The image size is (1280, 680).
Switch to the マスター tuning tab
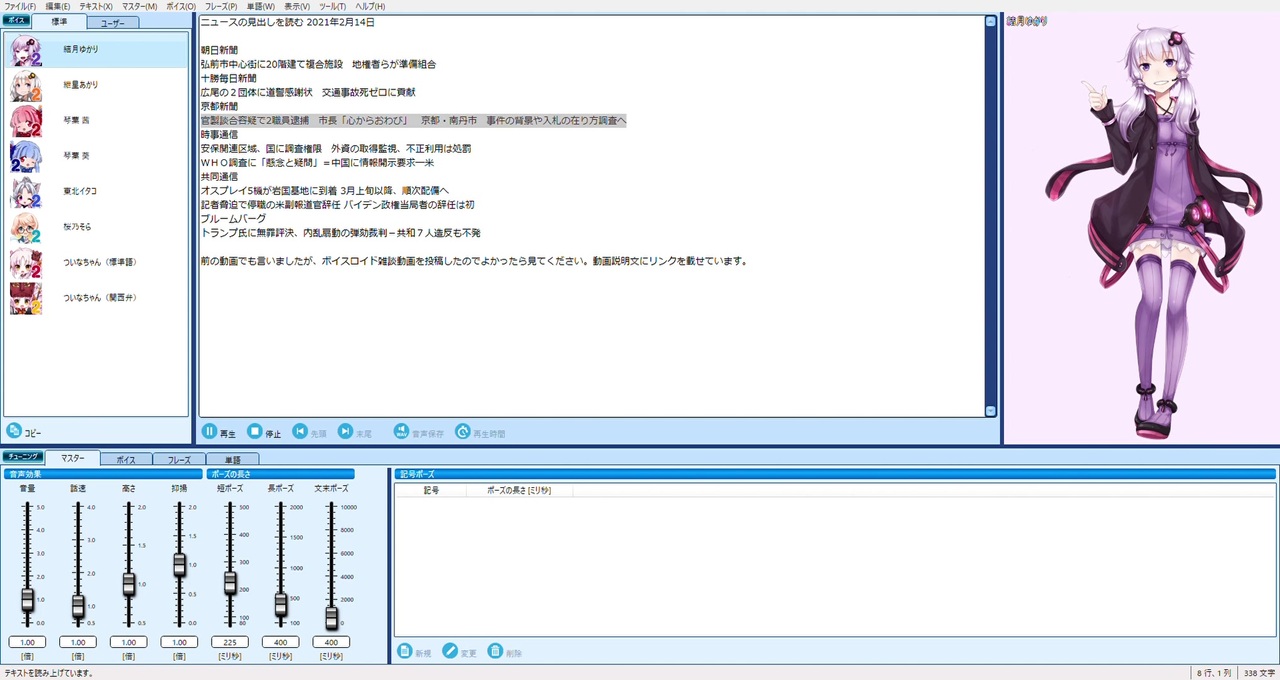tap(73, 459)
